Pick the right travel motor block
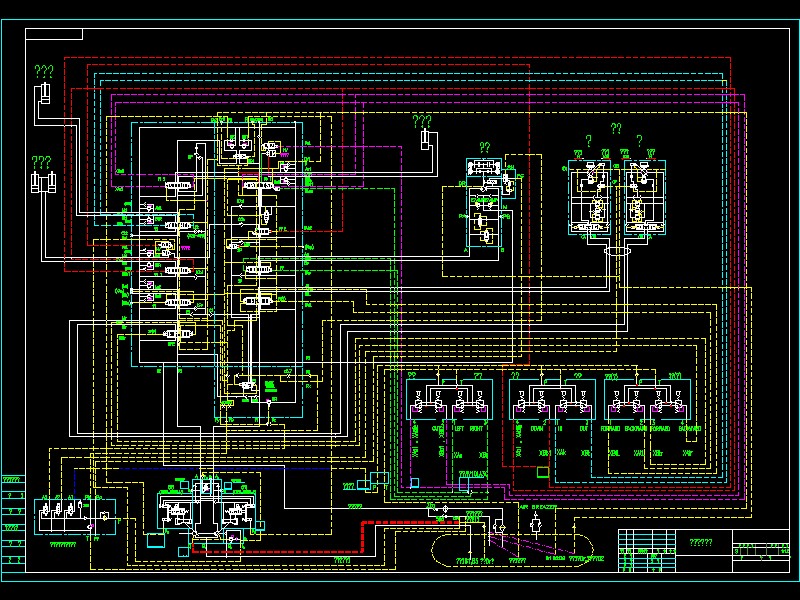 coord(645,197)
